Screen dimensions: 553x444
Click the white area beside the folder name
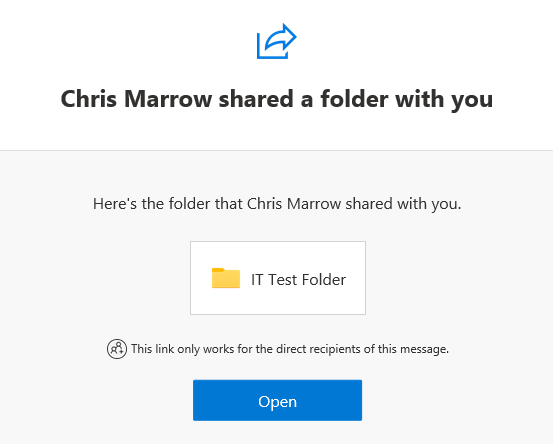[x=356, y=279]
